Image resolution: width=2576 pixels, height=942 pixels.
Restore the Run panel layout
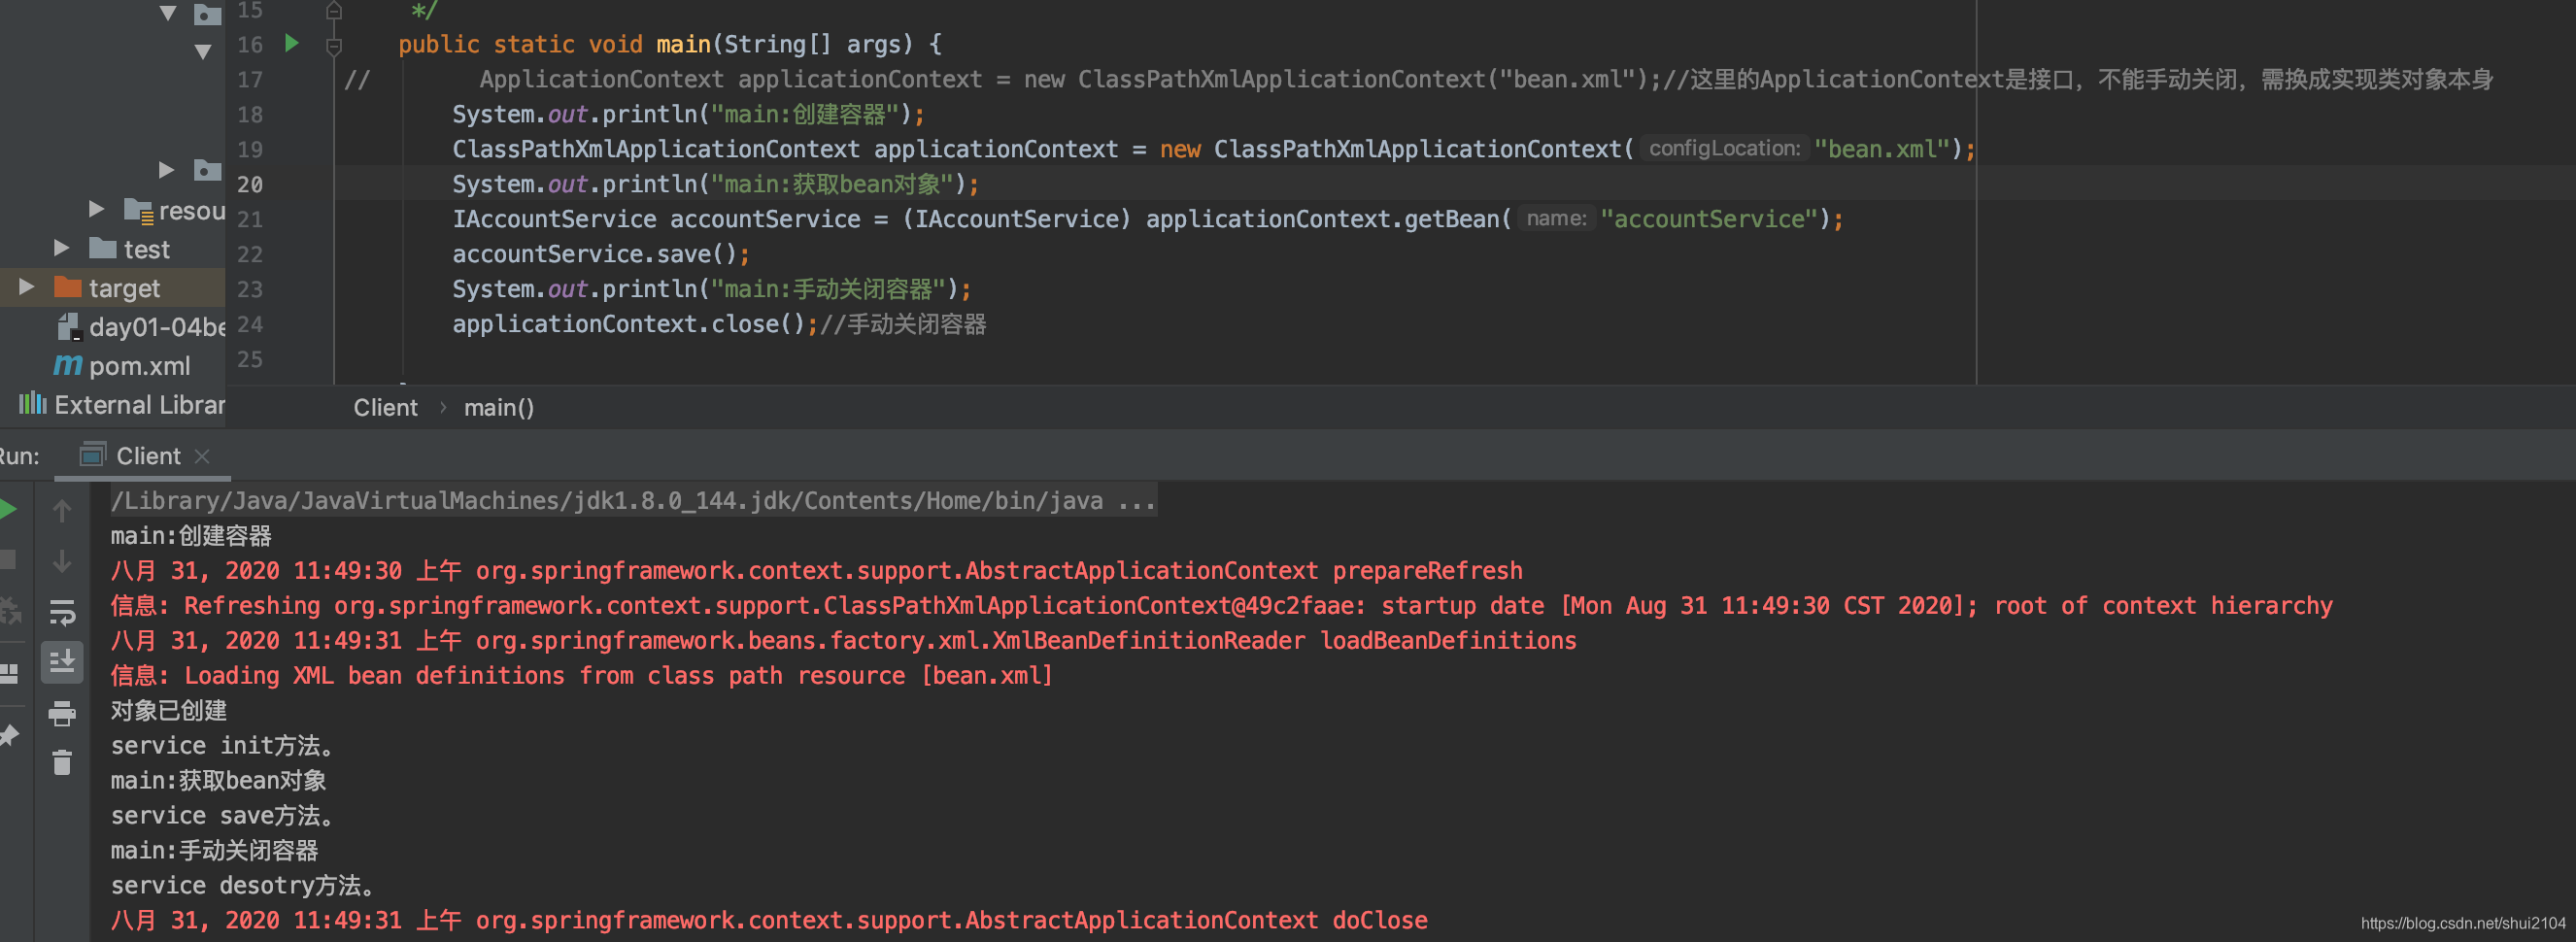pyautogui.click(x=9, y=673)
